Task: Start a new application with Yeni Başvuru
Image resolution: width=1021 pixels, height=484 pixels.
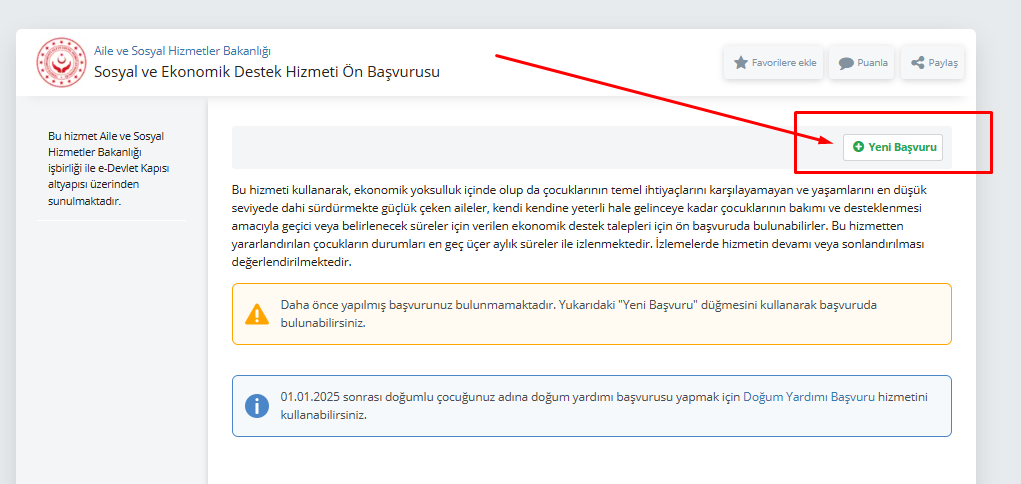Action: click(x=892, y=147)
